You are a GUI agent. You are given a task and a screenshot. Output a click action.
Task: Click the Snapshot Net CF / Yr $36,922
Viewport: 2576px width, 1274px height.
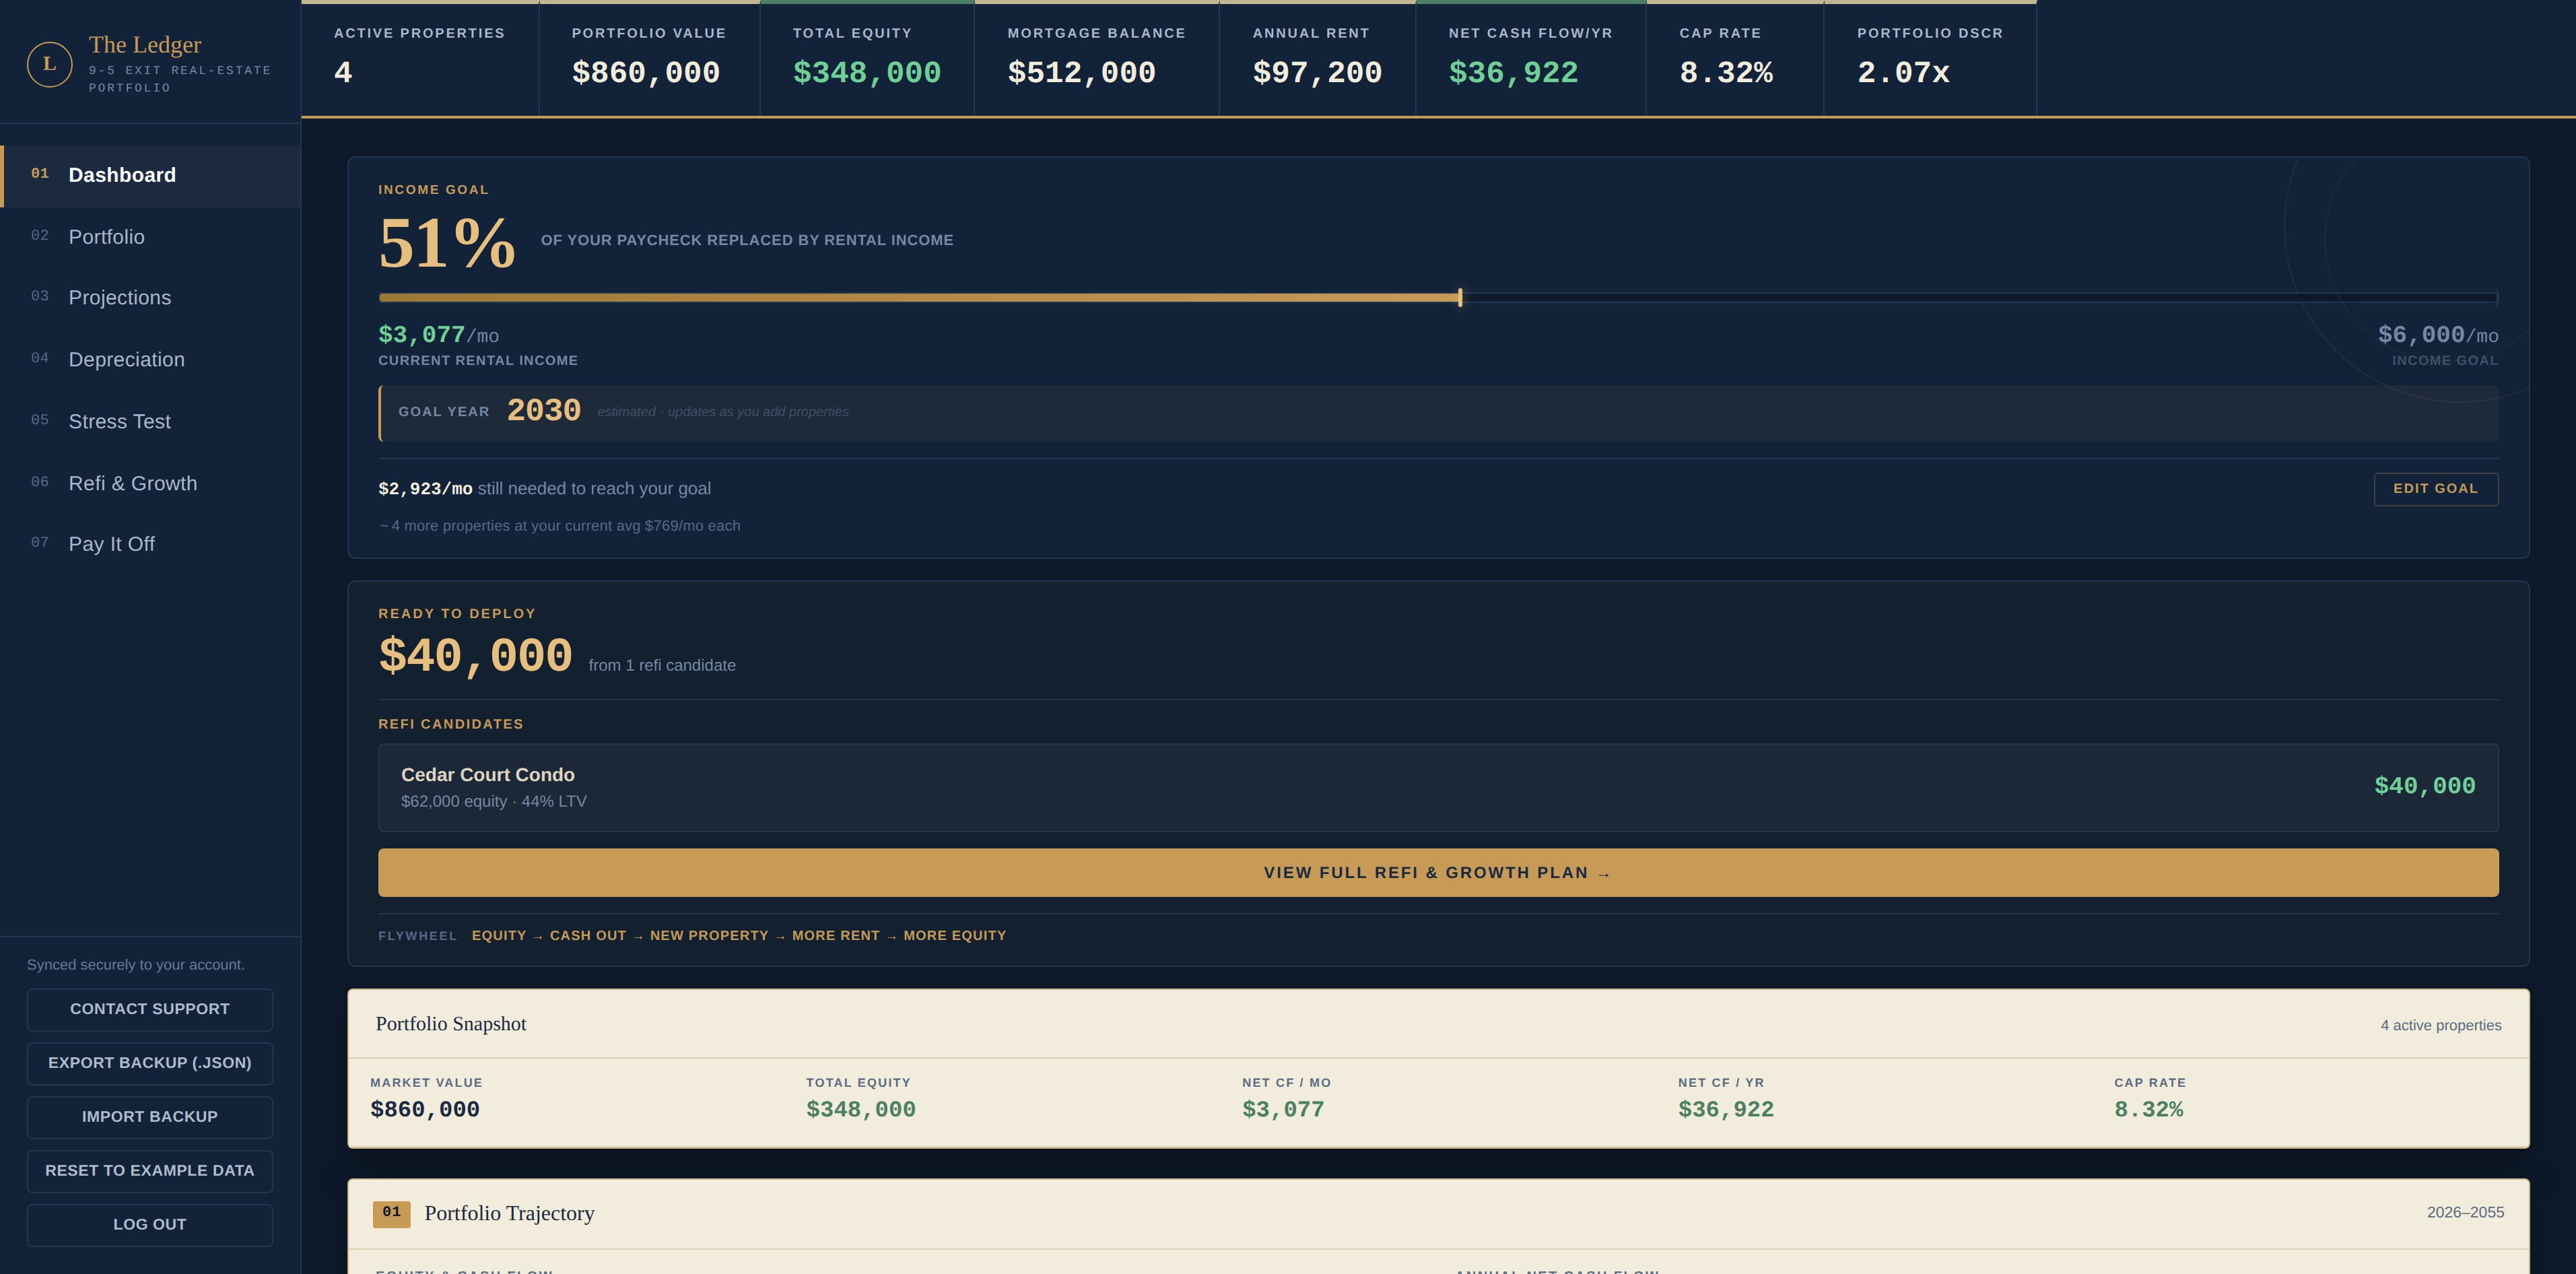pos(1726,1110)
